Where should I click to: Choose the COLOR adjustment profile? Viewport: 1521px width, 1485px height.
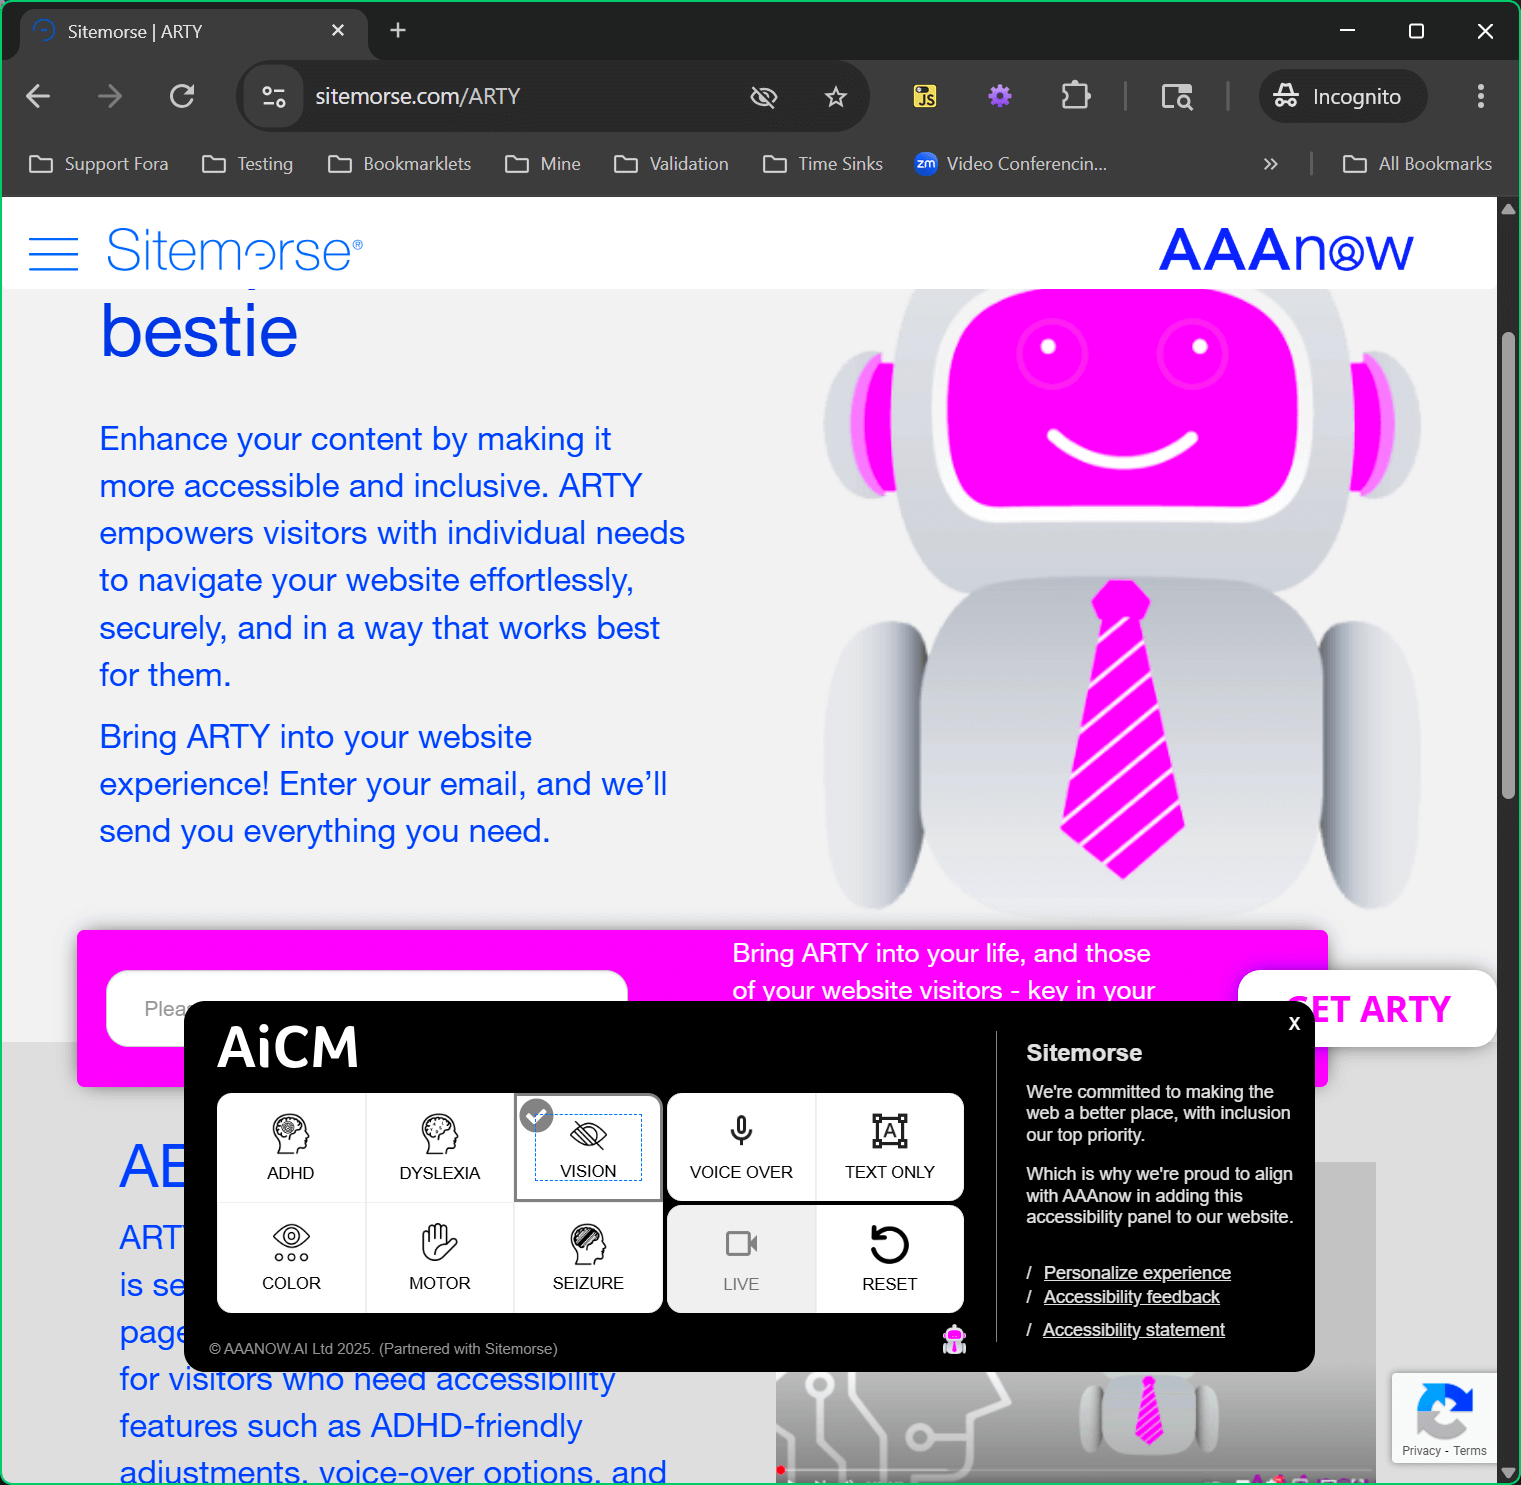point(291,1258)
